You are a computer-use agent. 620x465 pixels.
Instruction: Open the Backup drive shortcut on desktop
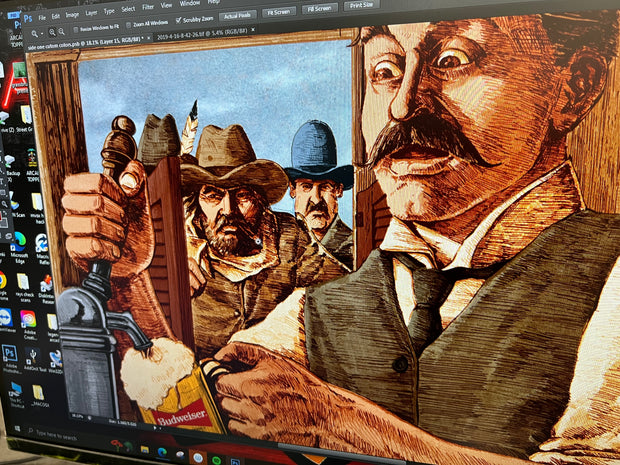point(11,166)
